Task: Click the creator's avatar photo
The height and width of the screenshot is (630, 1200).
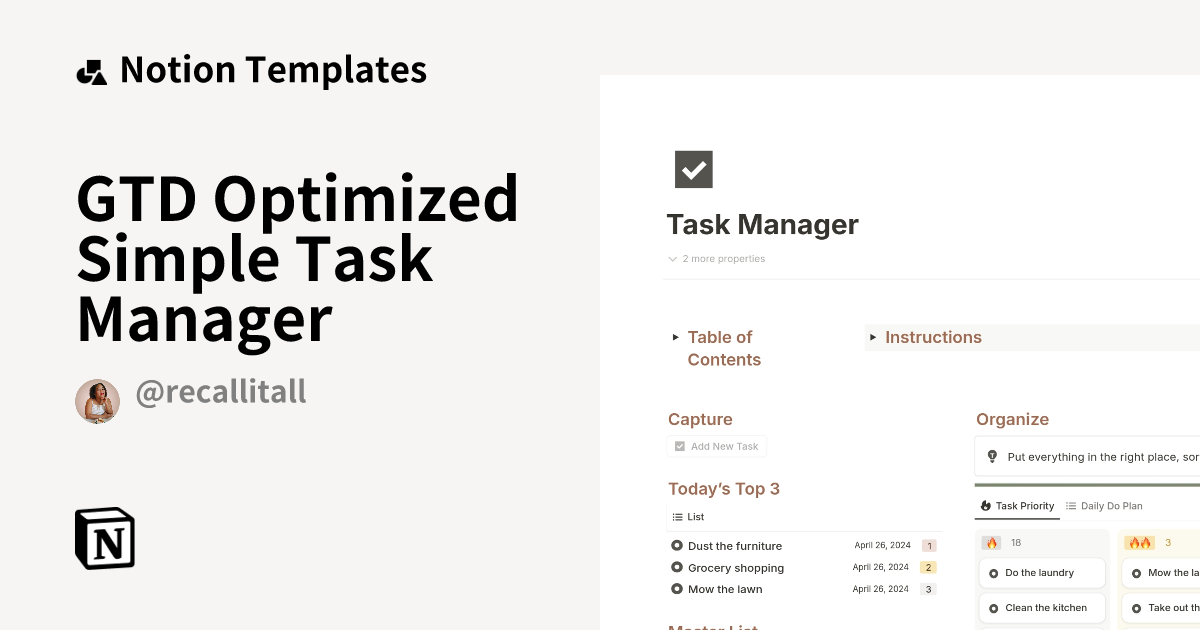Action: (x=97, y=401)
